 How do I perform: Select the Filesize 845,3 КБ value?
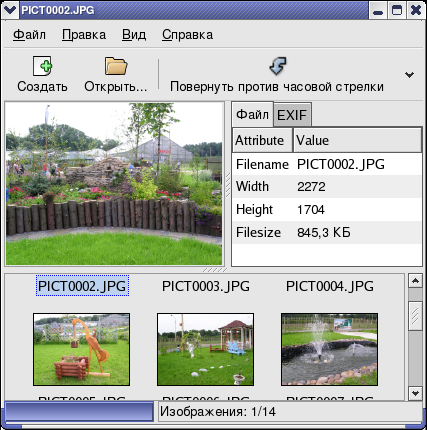(324, 232)
